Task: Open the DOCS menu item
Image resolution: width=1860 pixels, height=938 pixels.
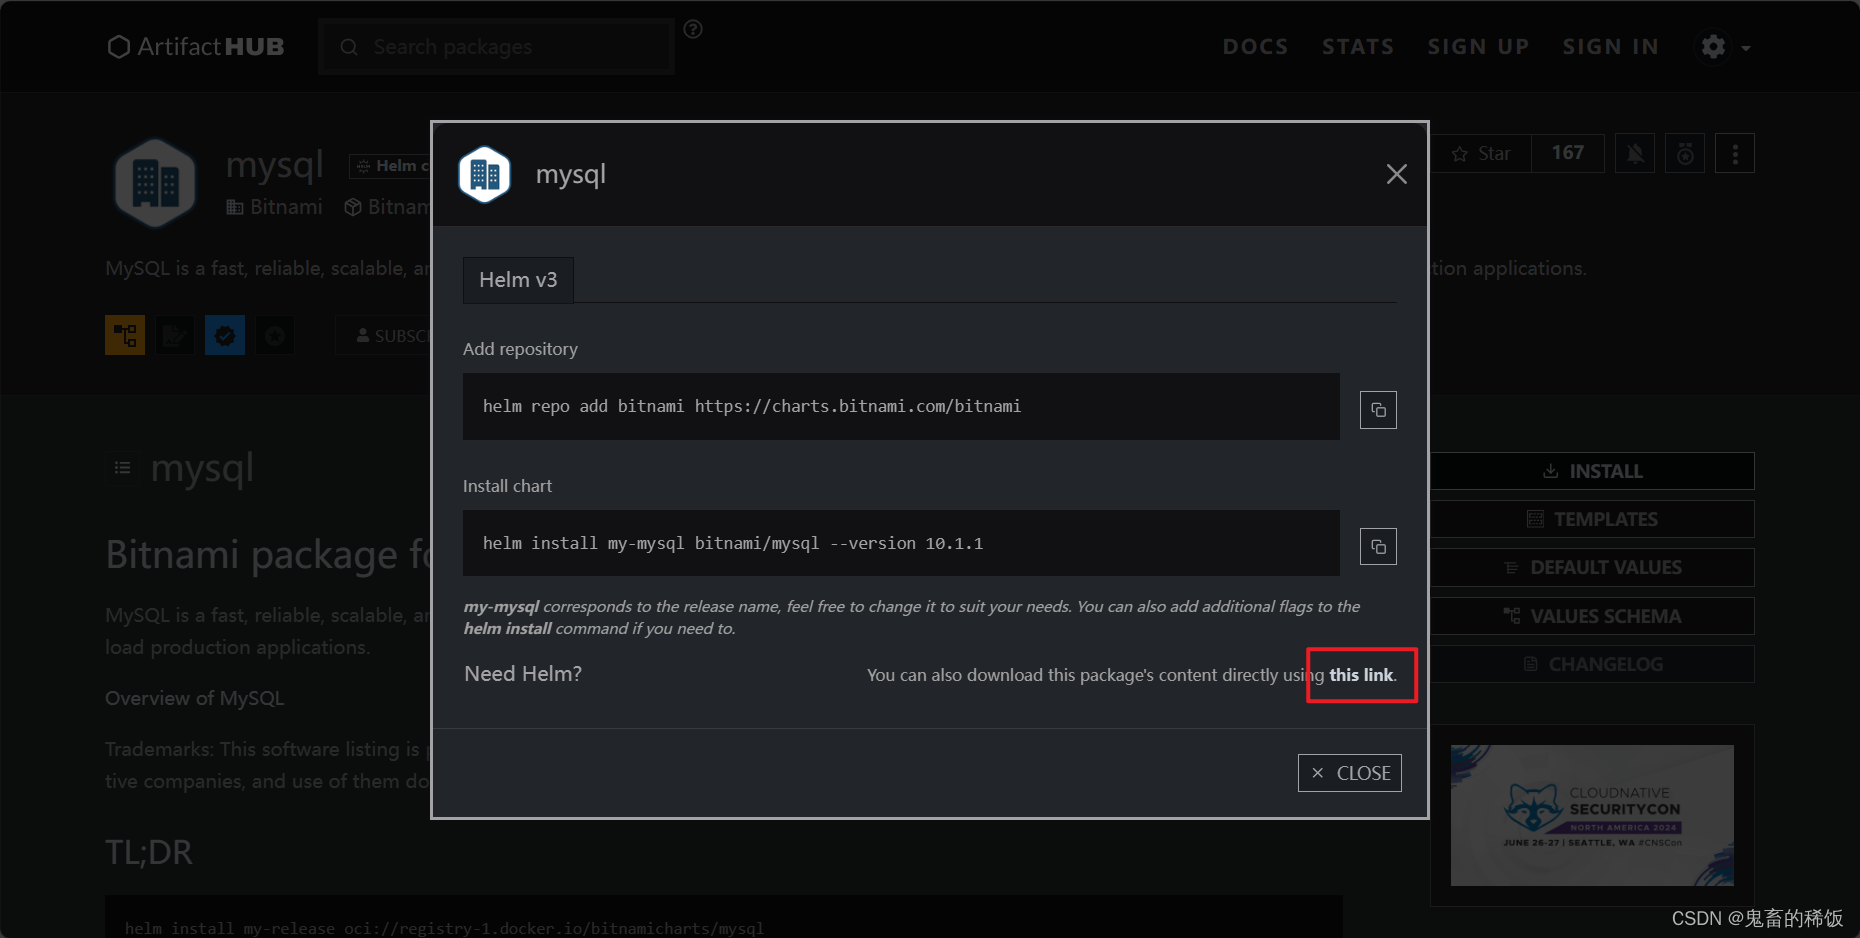Action: point(1255,47)
